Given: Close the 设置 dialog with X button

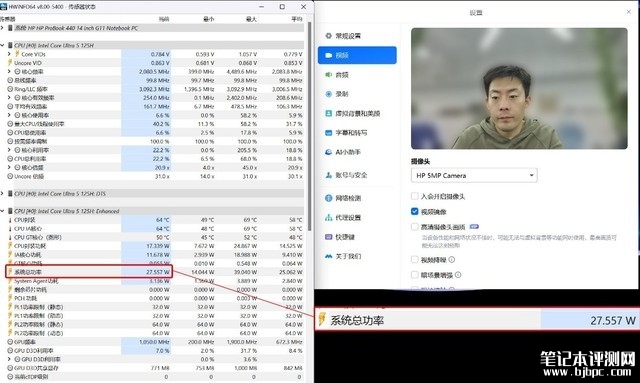Looking at the screenshot, I should click(x=629, y=12).
